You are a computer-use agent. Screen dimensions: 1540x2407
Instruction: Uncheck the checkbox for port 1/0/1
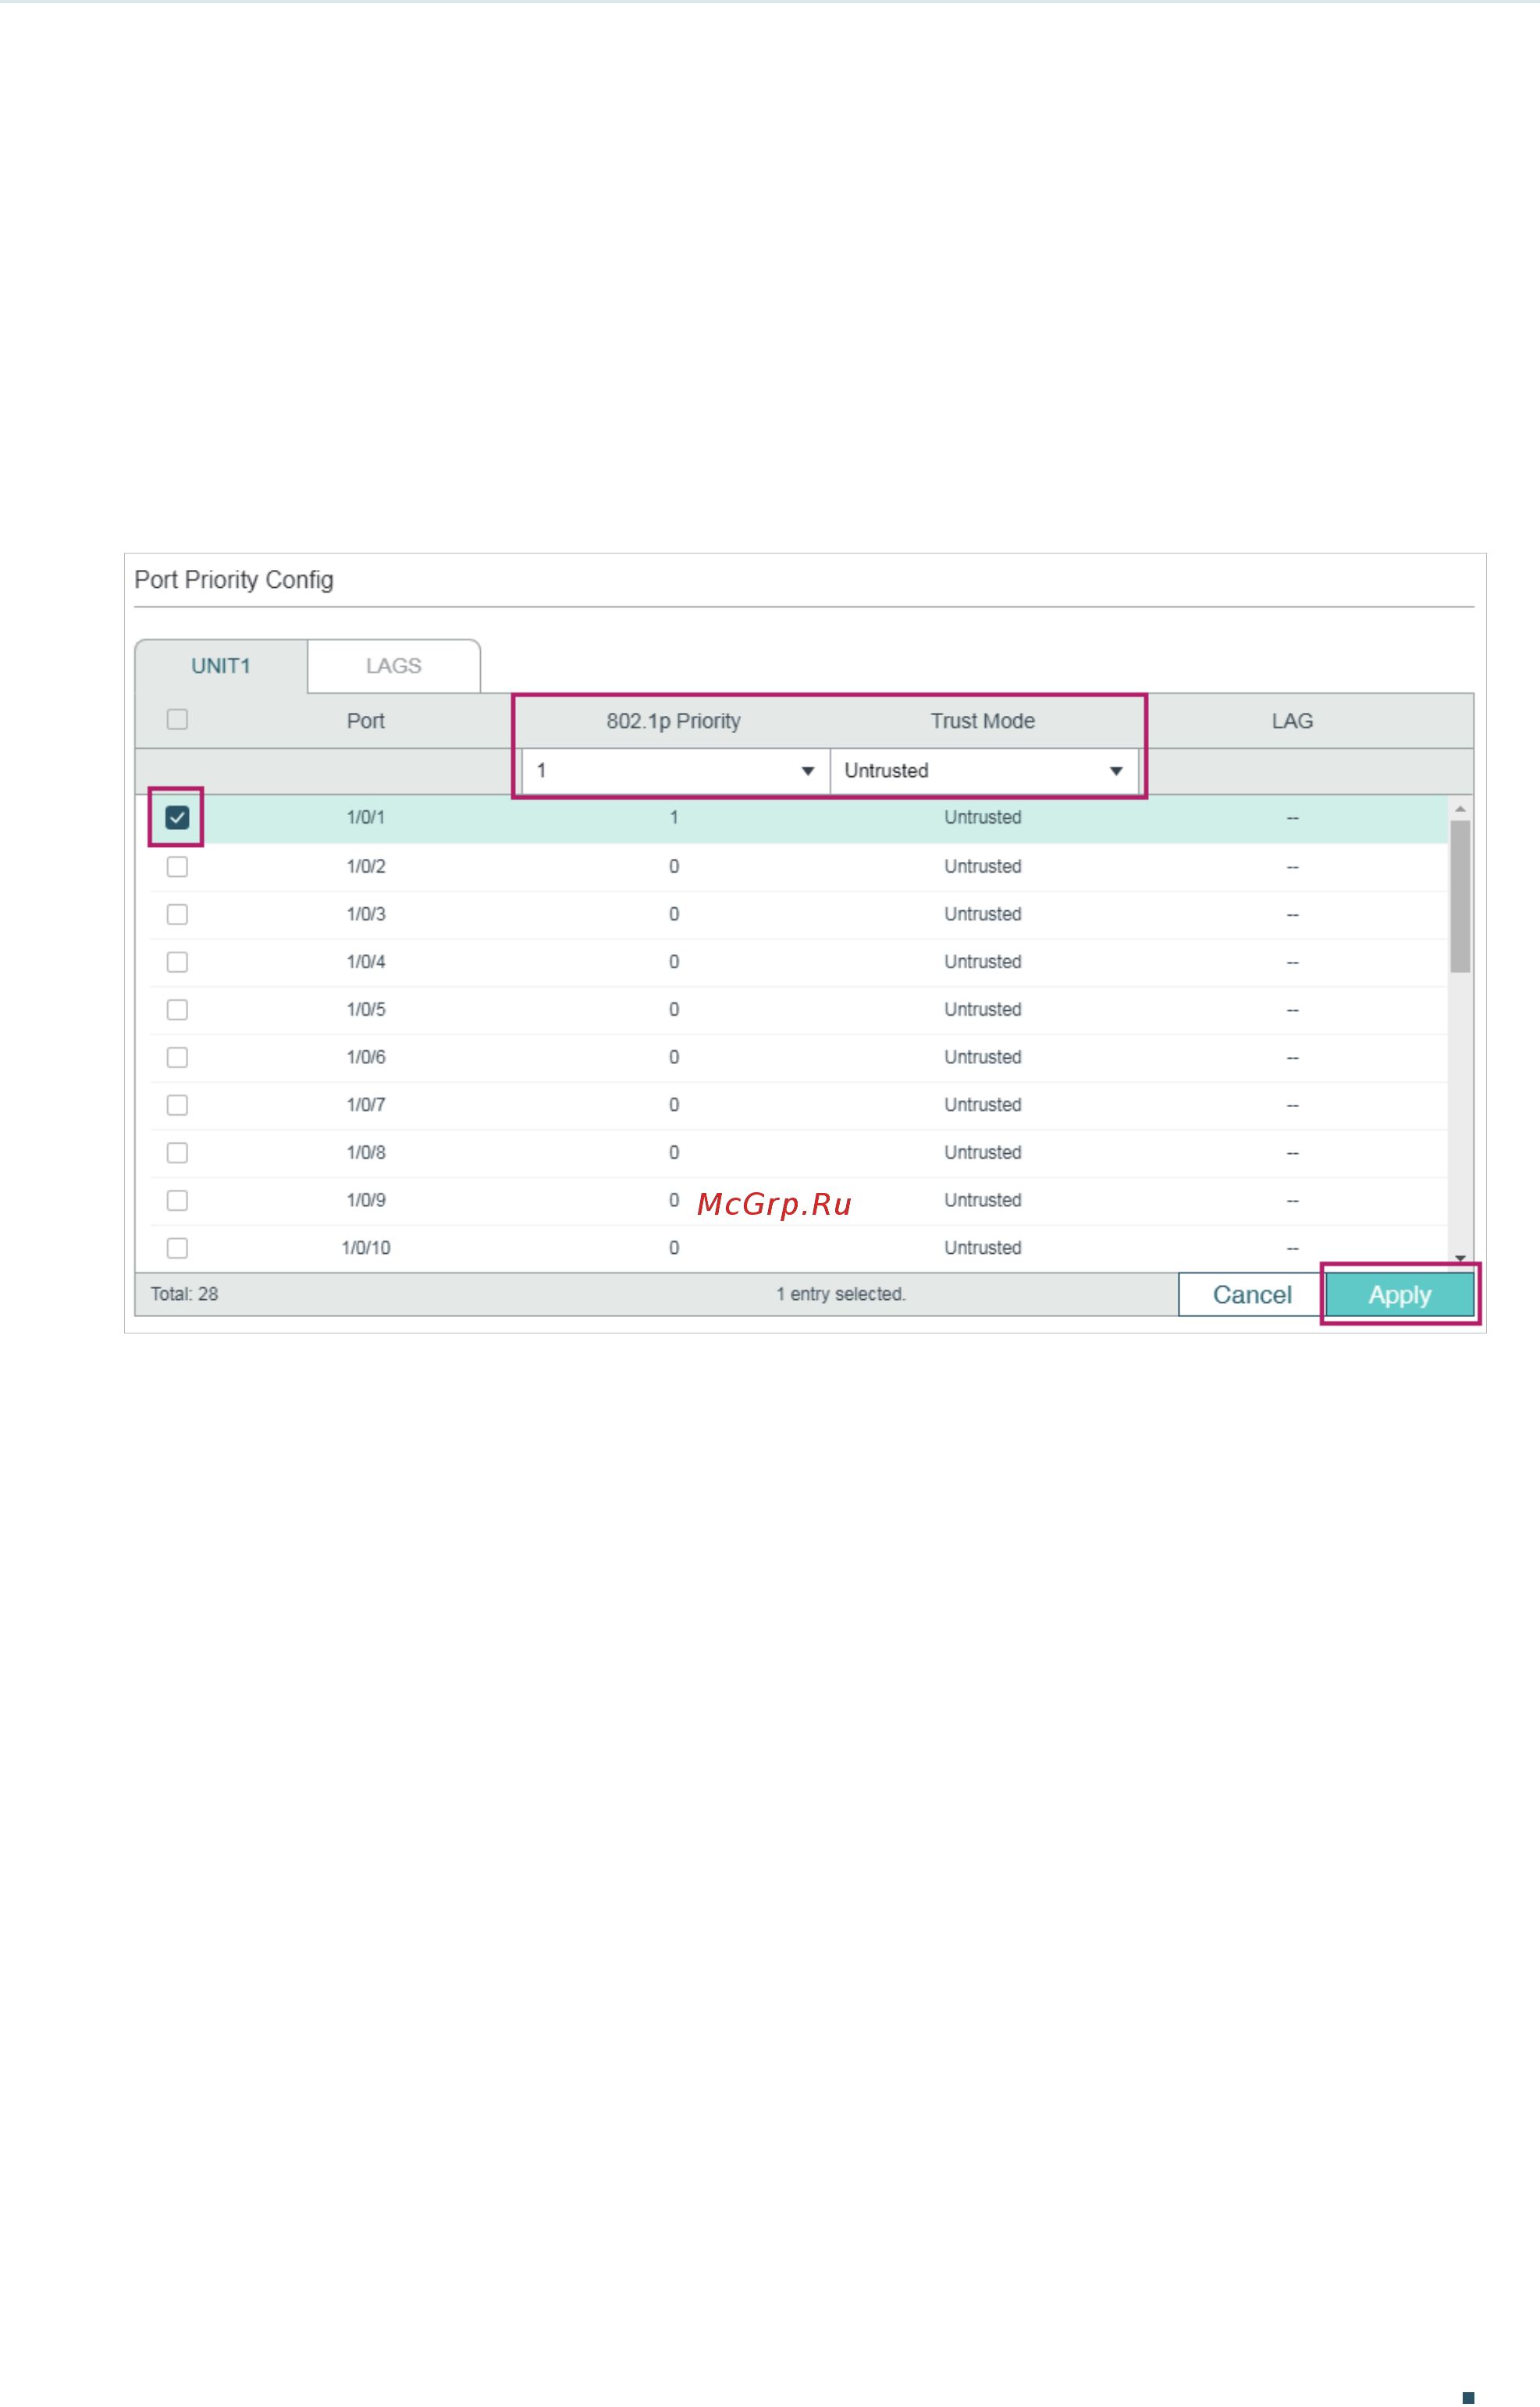click(177, 817)
